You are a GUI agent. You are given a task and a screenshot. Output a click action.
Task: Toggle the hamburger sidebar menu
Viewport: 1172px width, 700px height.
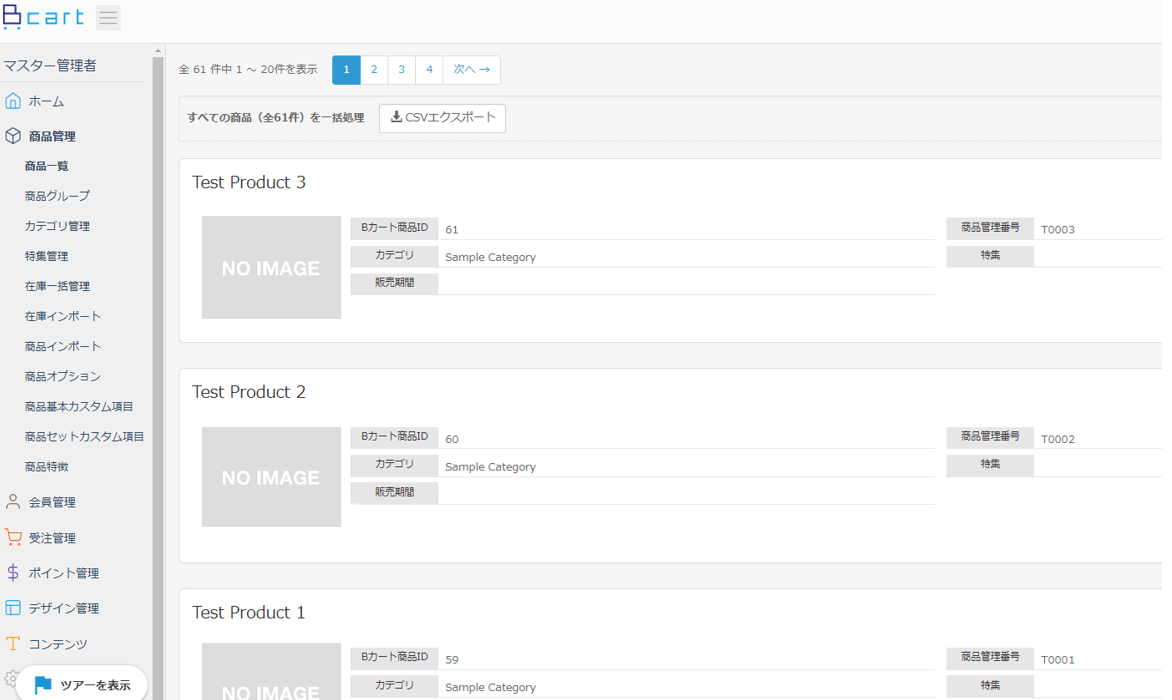coord(108,17)
